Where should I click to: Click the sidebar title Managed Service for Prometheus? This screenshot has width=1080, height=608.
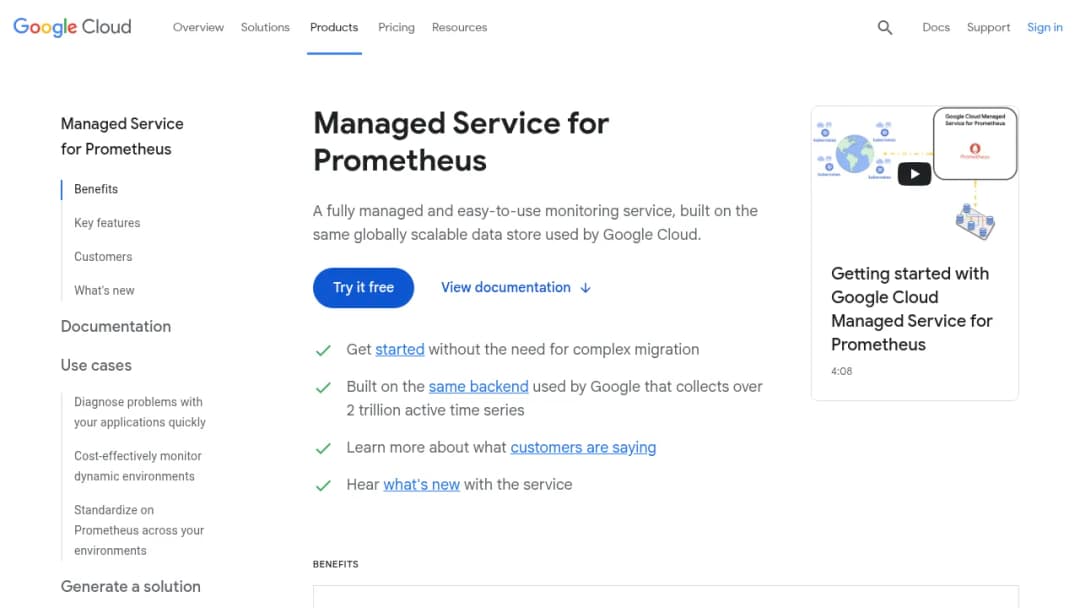click(x=122, y=136)
